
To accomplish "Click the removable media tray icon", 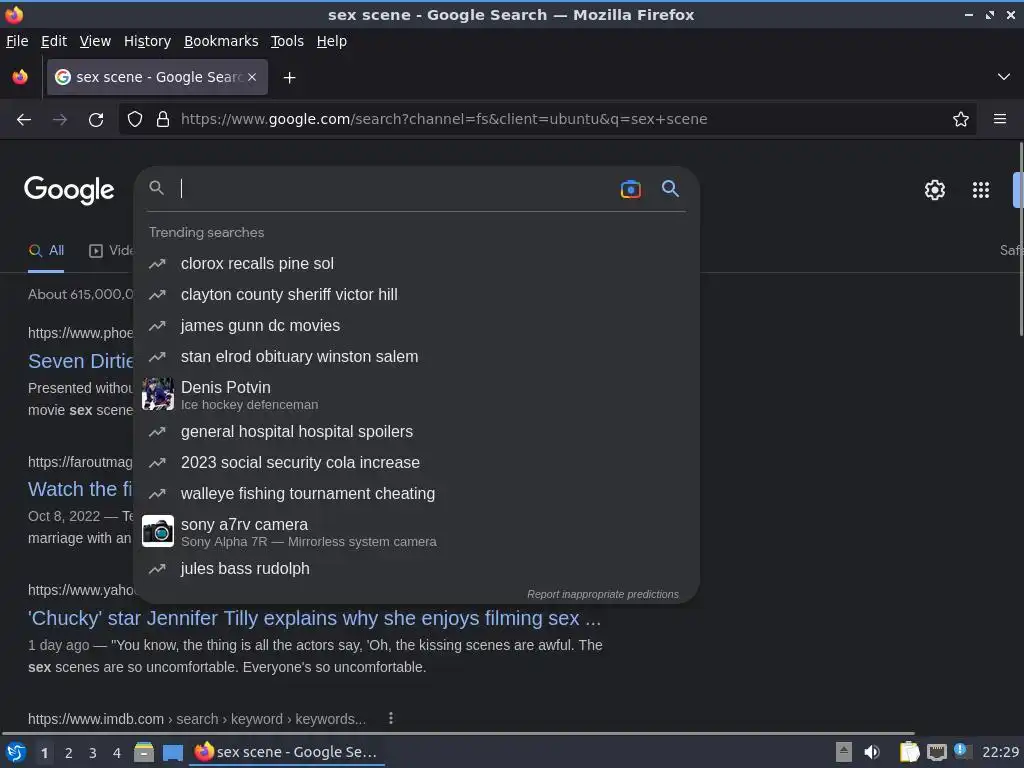I will click(x=843, y=752).
